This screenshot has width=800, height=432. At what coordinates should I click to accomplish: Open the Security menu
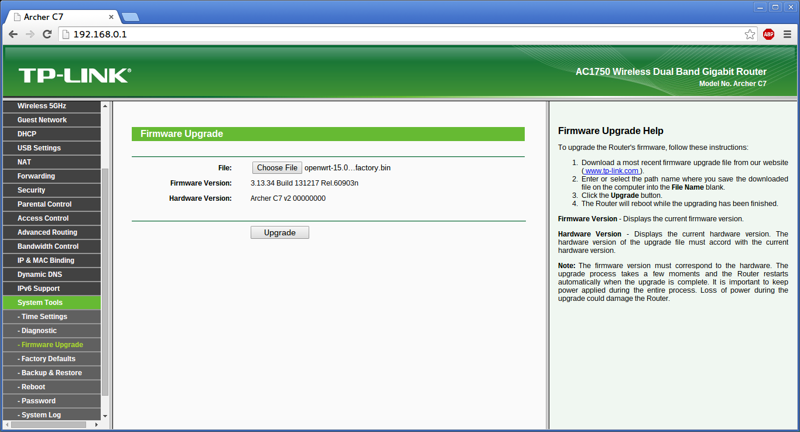point(52,190)
